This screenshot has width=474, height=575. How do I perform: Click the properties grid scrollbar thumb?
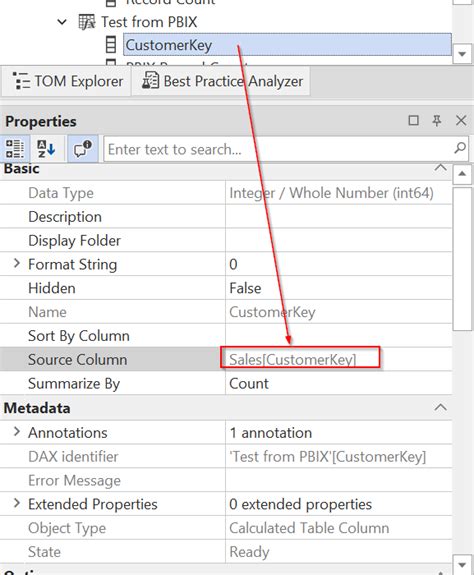click(462, 259)
